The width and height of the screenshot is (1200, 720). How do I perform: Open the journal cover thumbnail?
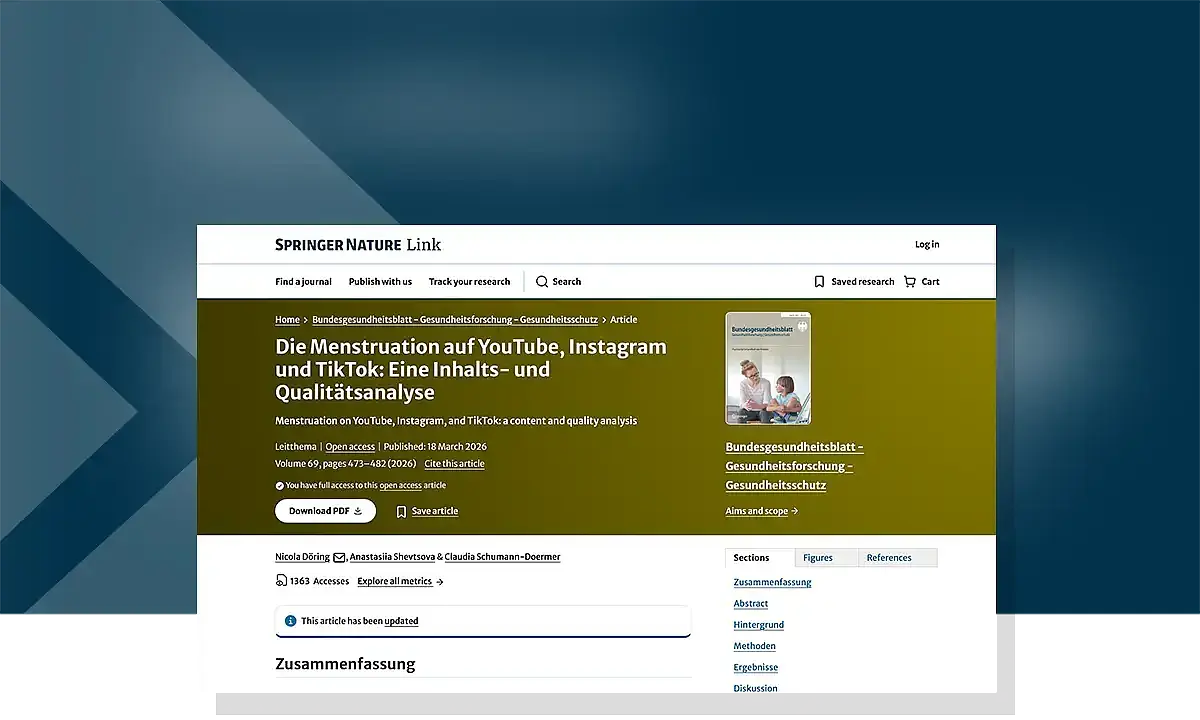coord(768,368)
